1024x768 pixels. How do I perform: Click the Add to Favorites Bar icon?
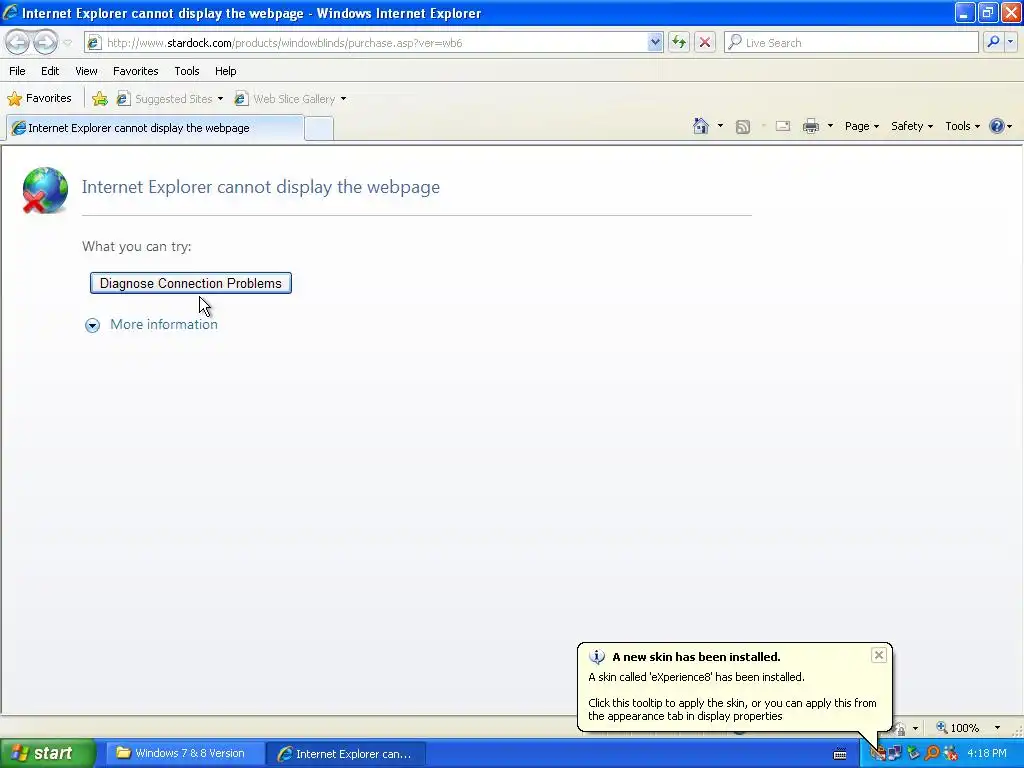click(x=100, y=99)
